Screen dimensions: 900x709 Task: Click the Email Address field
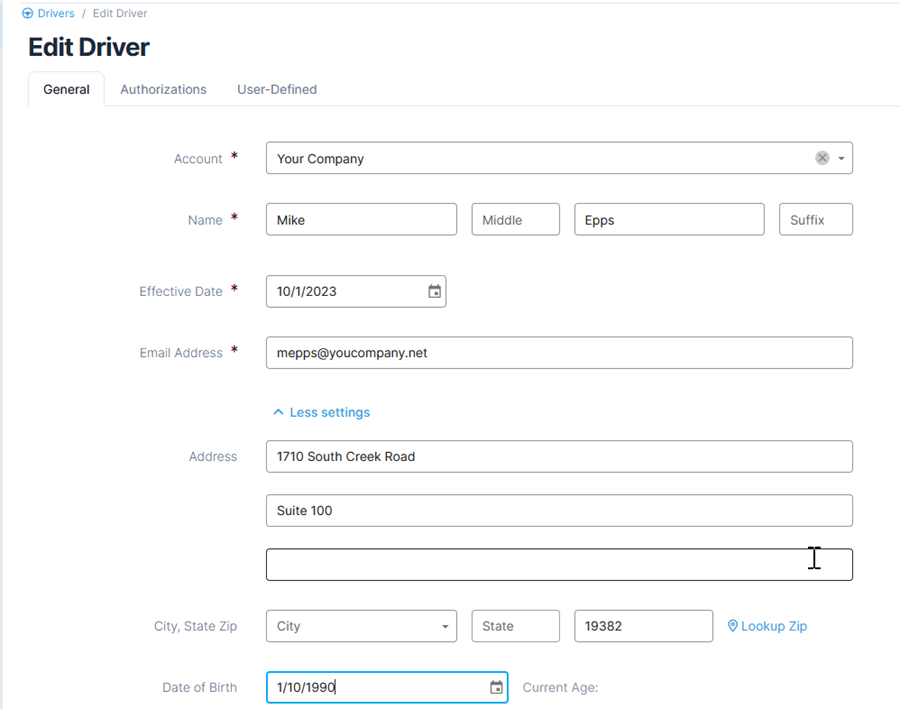pyautogui.click(x=560, y=352)
